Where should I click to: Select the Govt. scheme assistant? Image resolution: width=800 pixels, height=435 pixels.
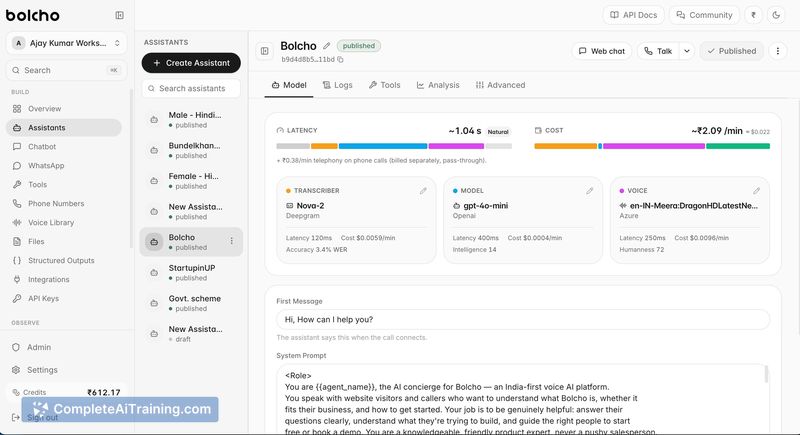tap(191, 303)
